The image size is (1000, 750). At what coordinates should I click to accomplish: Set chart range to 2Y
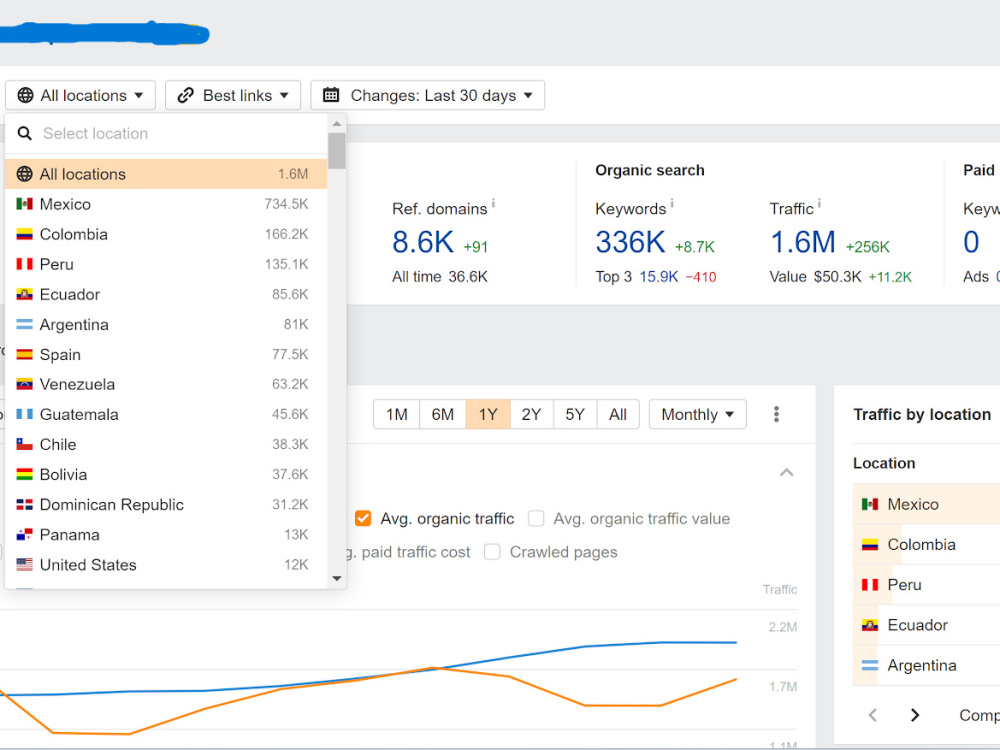[531, 415]
